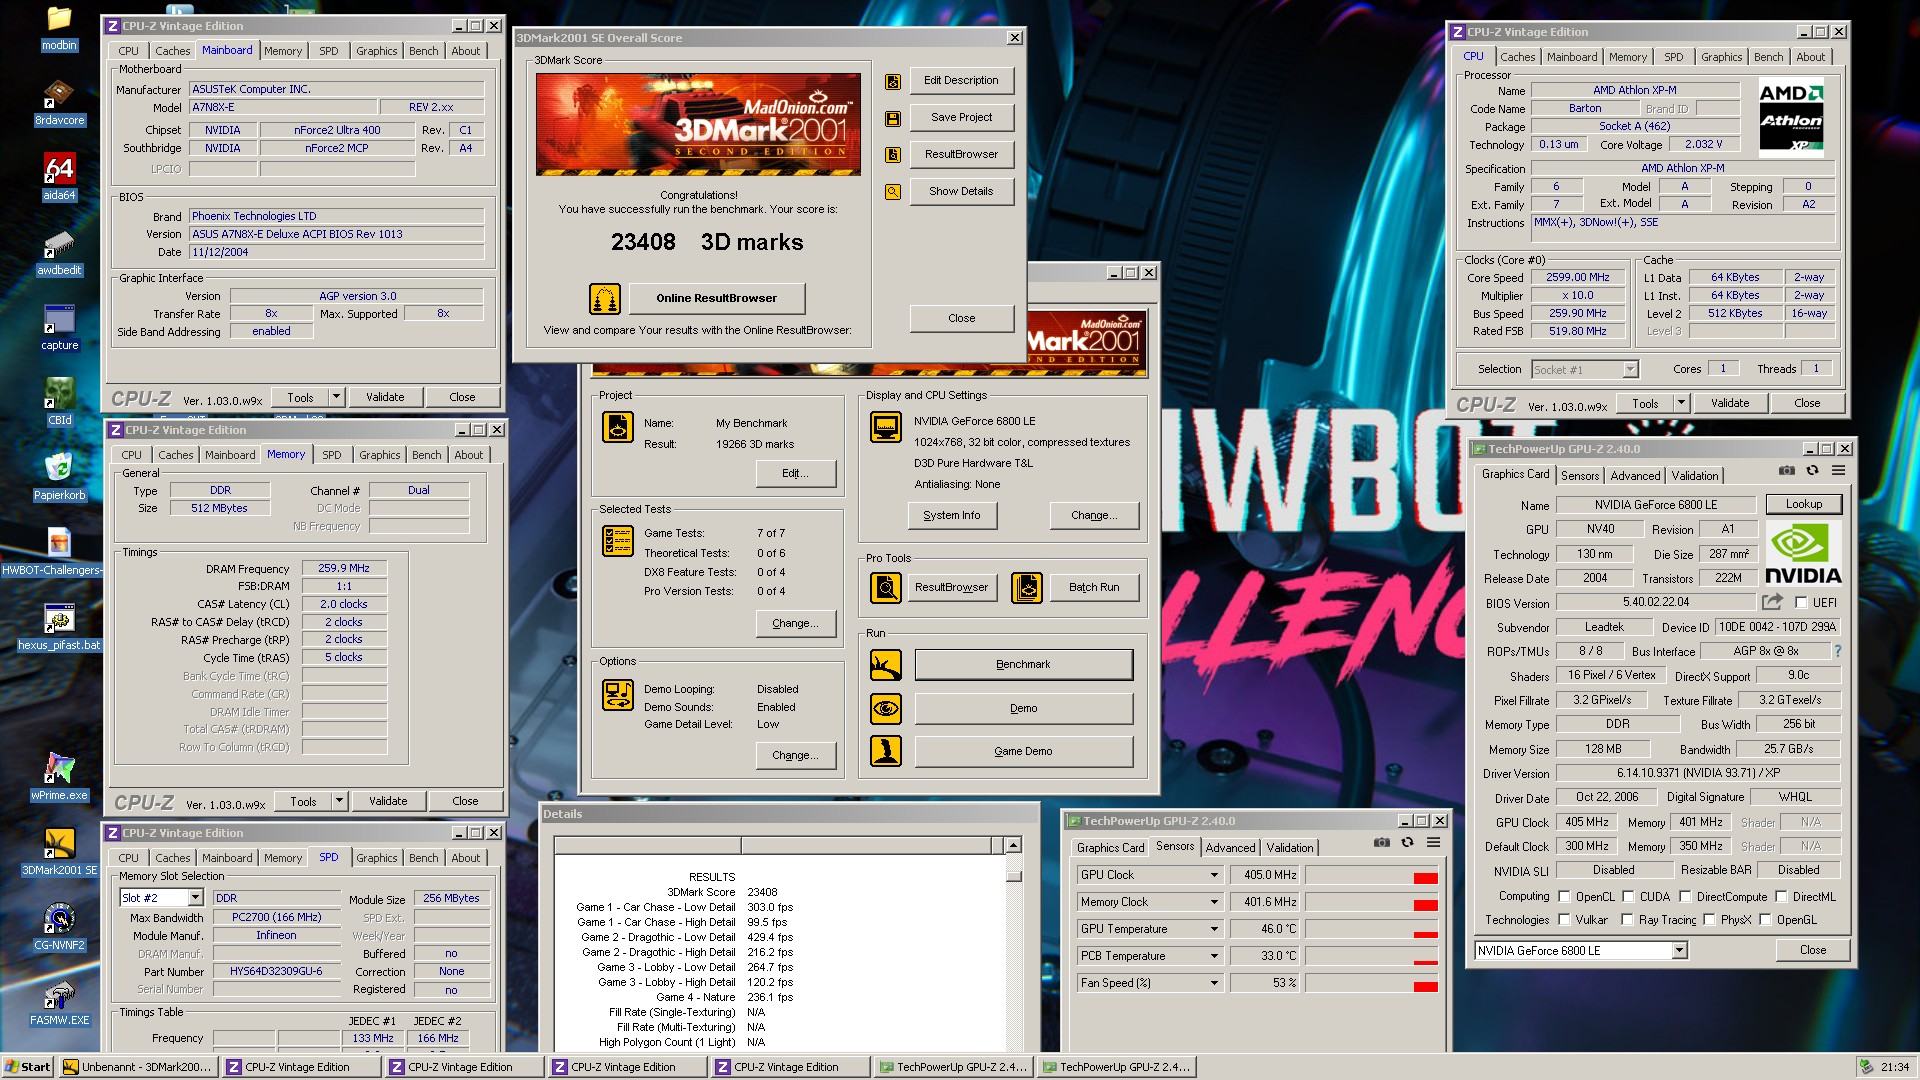The height and width of the screenshot is (1080, 1920).
Task: Open Tools dropdown arrow in Mainboard CPU-Z window
Action: pos(336,397)
